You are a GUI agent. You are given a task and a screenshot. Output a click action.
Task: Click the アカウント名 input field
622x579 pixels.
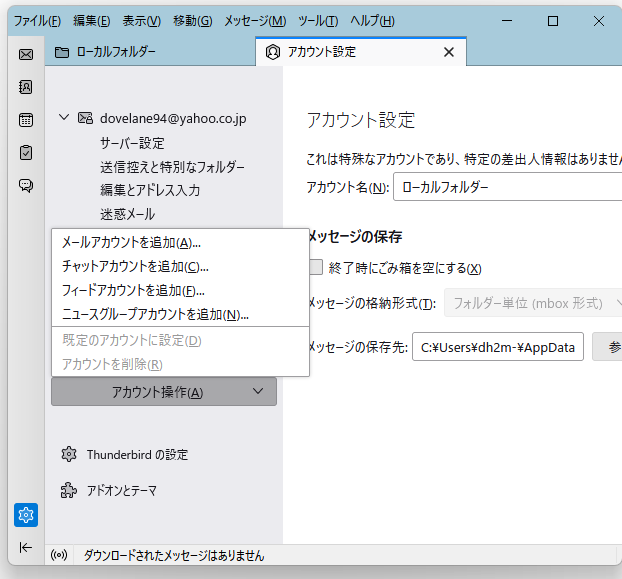pos(508,186)
